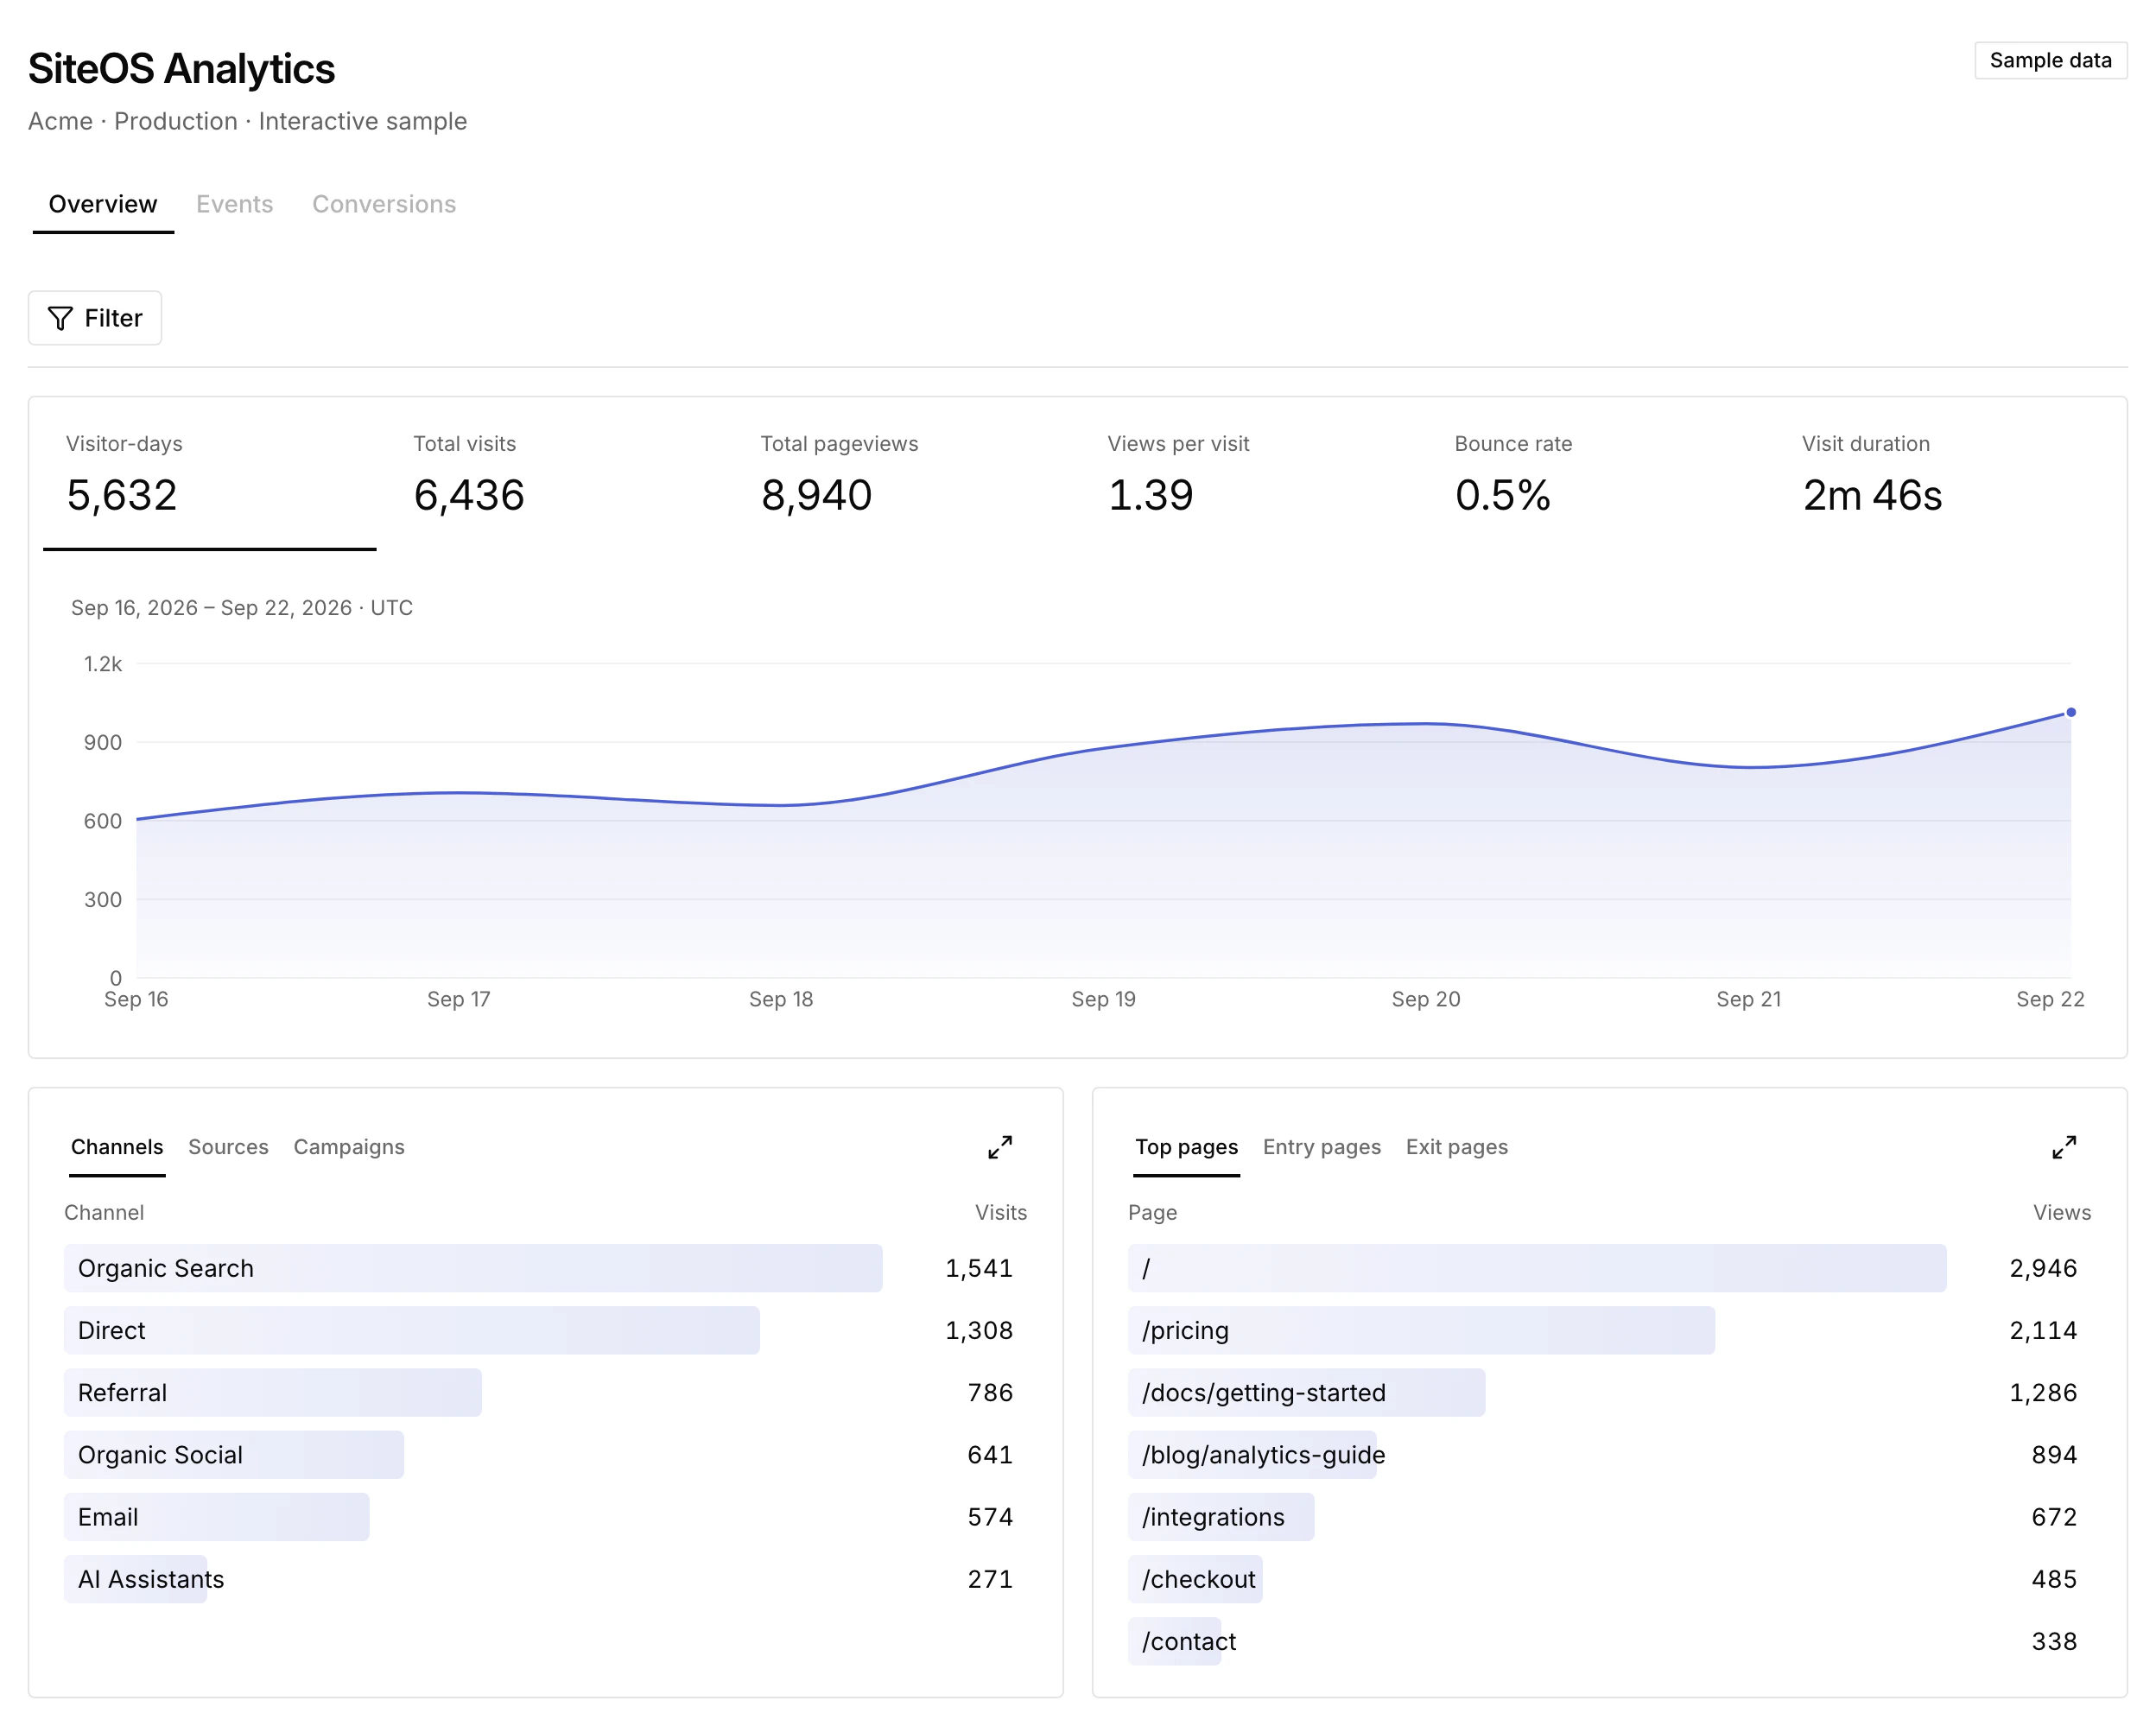Switch to Exit pages tab
Viewport: 2156px width, 1726px height.
(x=1456, y=1147)
